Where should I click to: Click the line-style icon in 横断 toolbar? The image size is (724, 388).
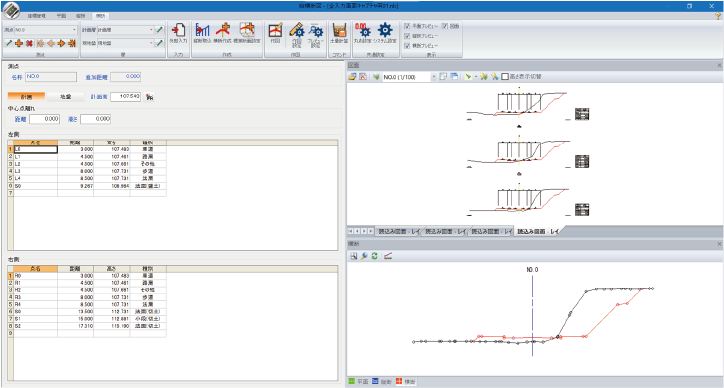[388, 256]
